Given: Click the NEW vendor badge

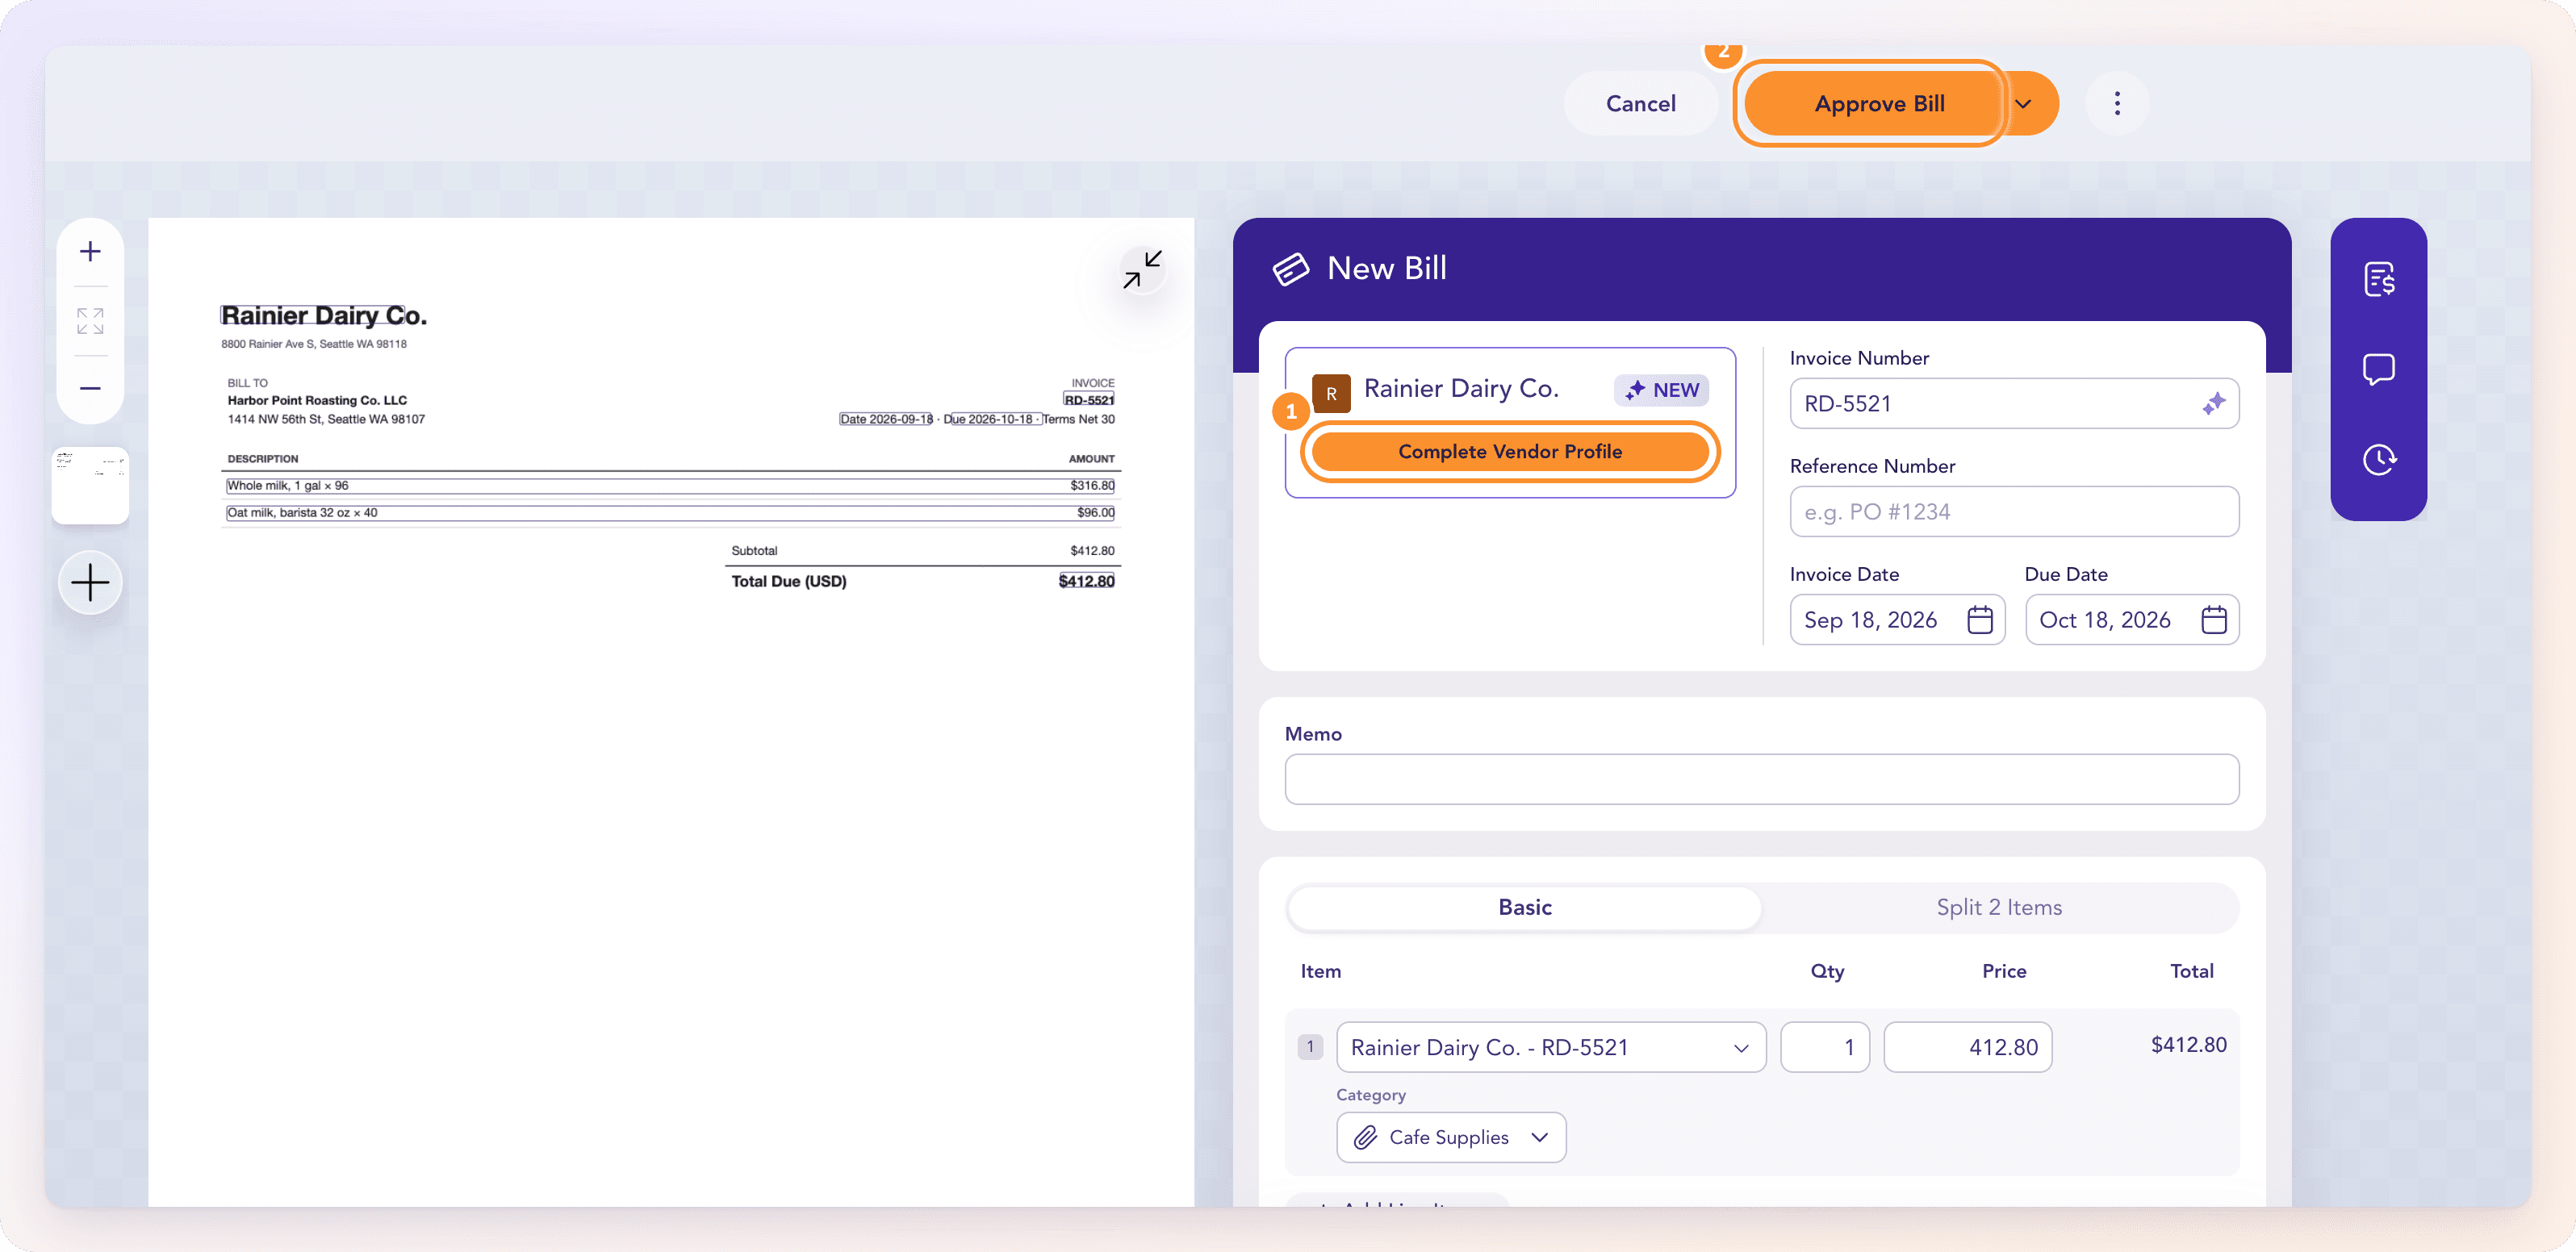Looking at the screenshot, I should click(1661, 390).
